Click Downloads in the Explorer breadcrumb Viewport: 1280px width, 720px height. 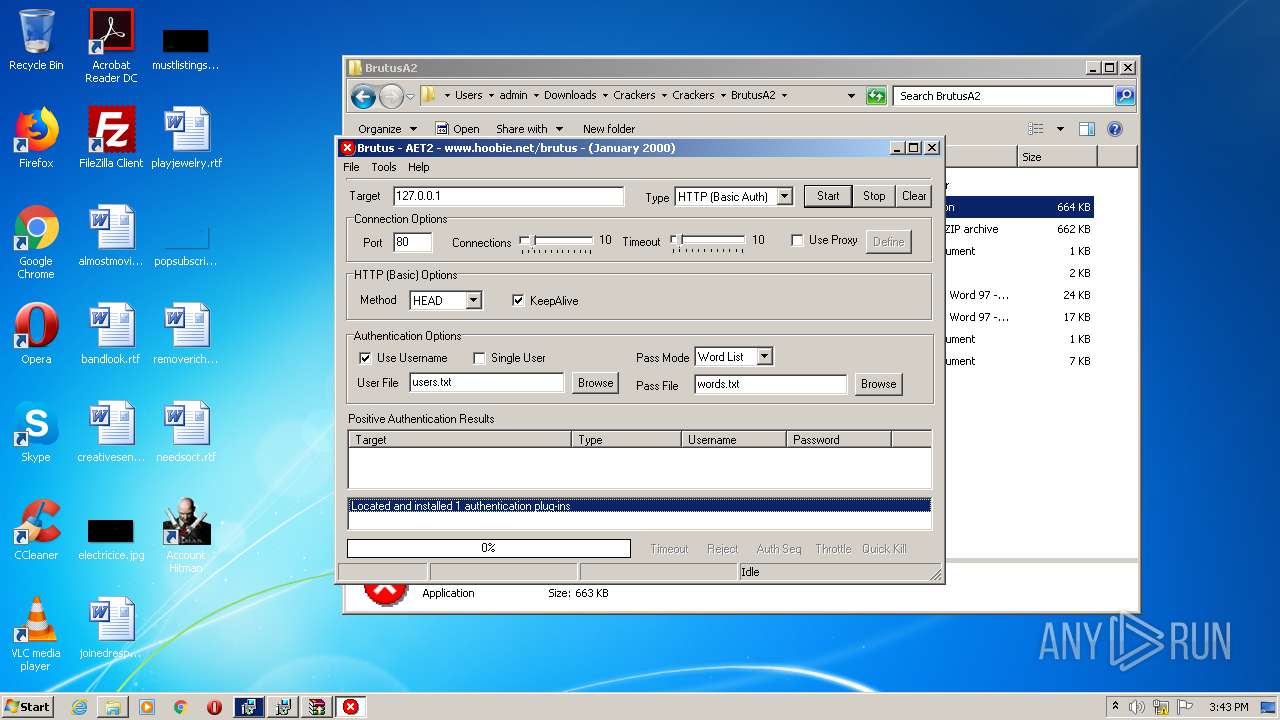pyautogui.click(x=570, y=96)
